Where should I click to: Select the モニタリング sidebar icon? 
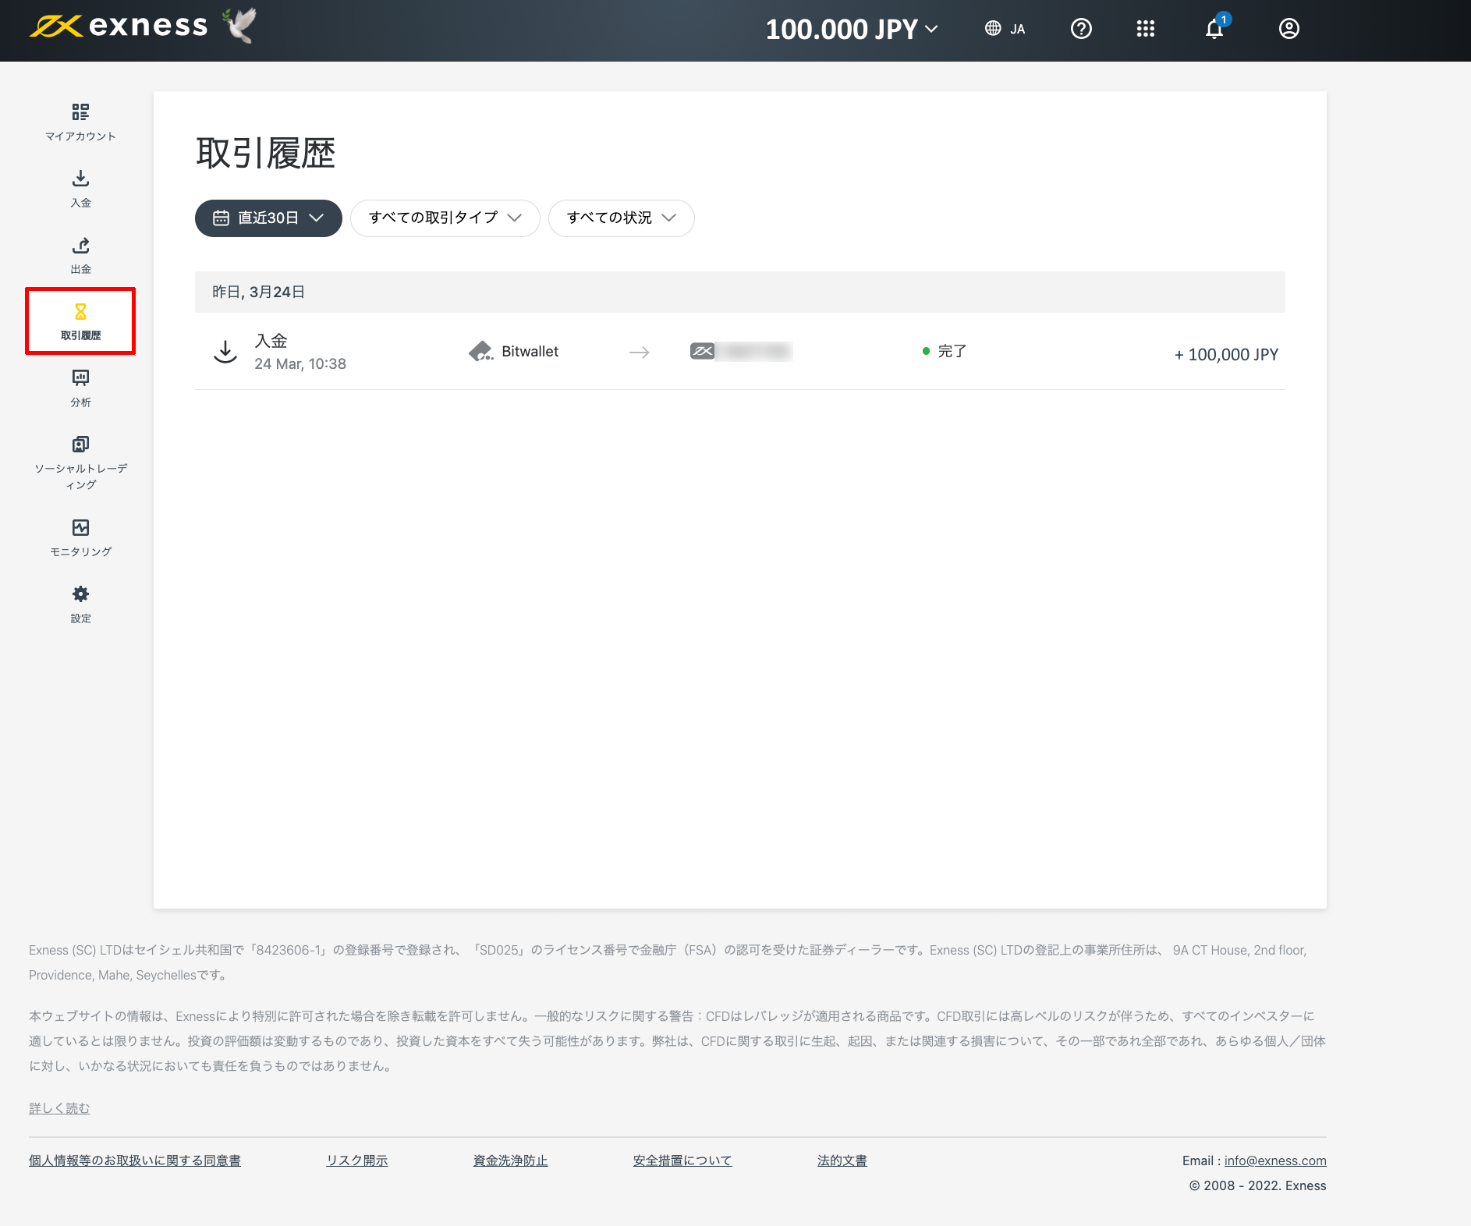point(80,538)
